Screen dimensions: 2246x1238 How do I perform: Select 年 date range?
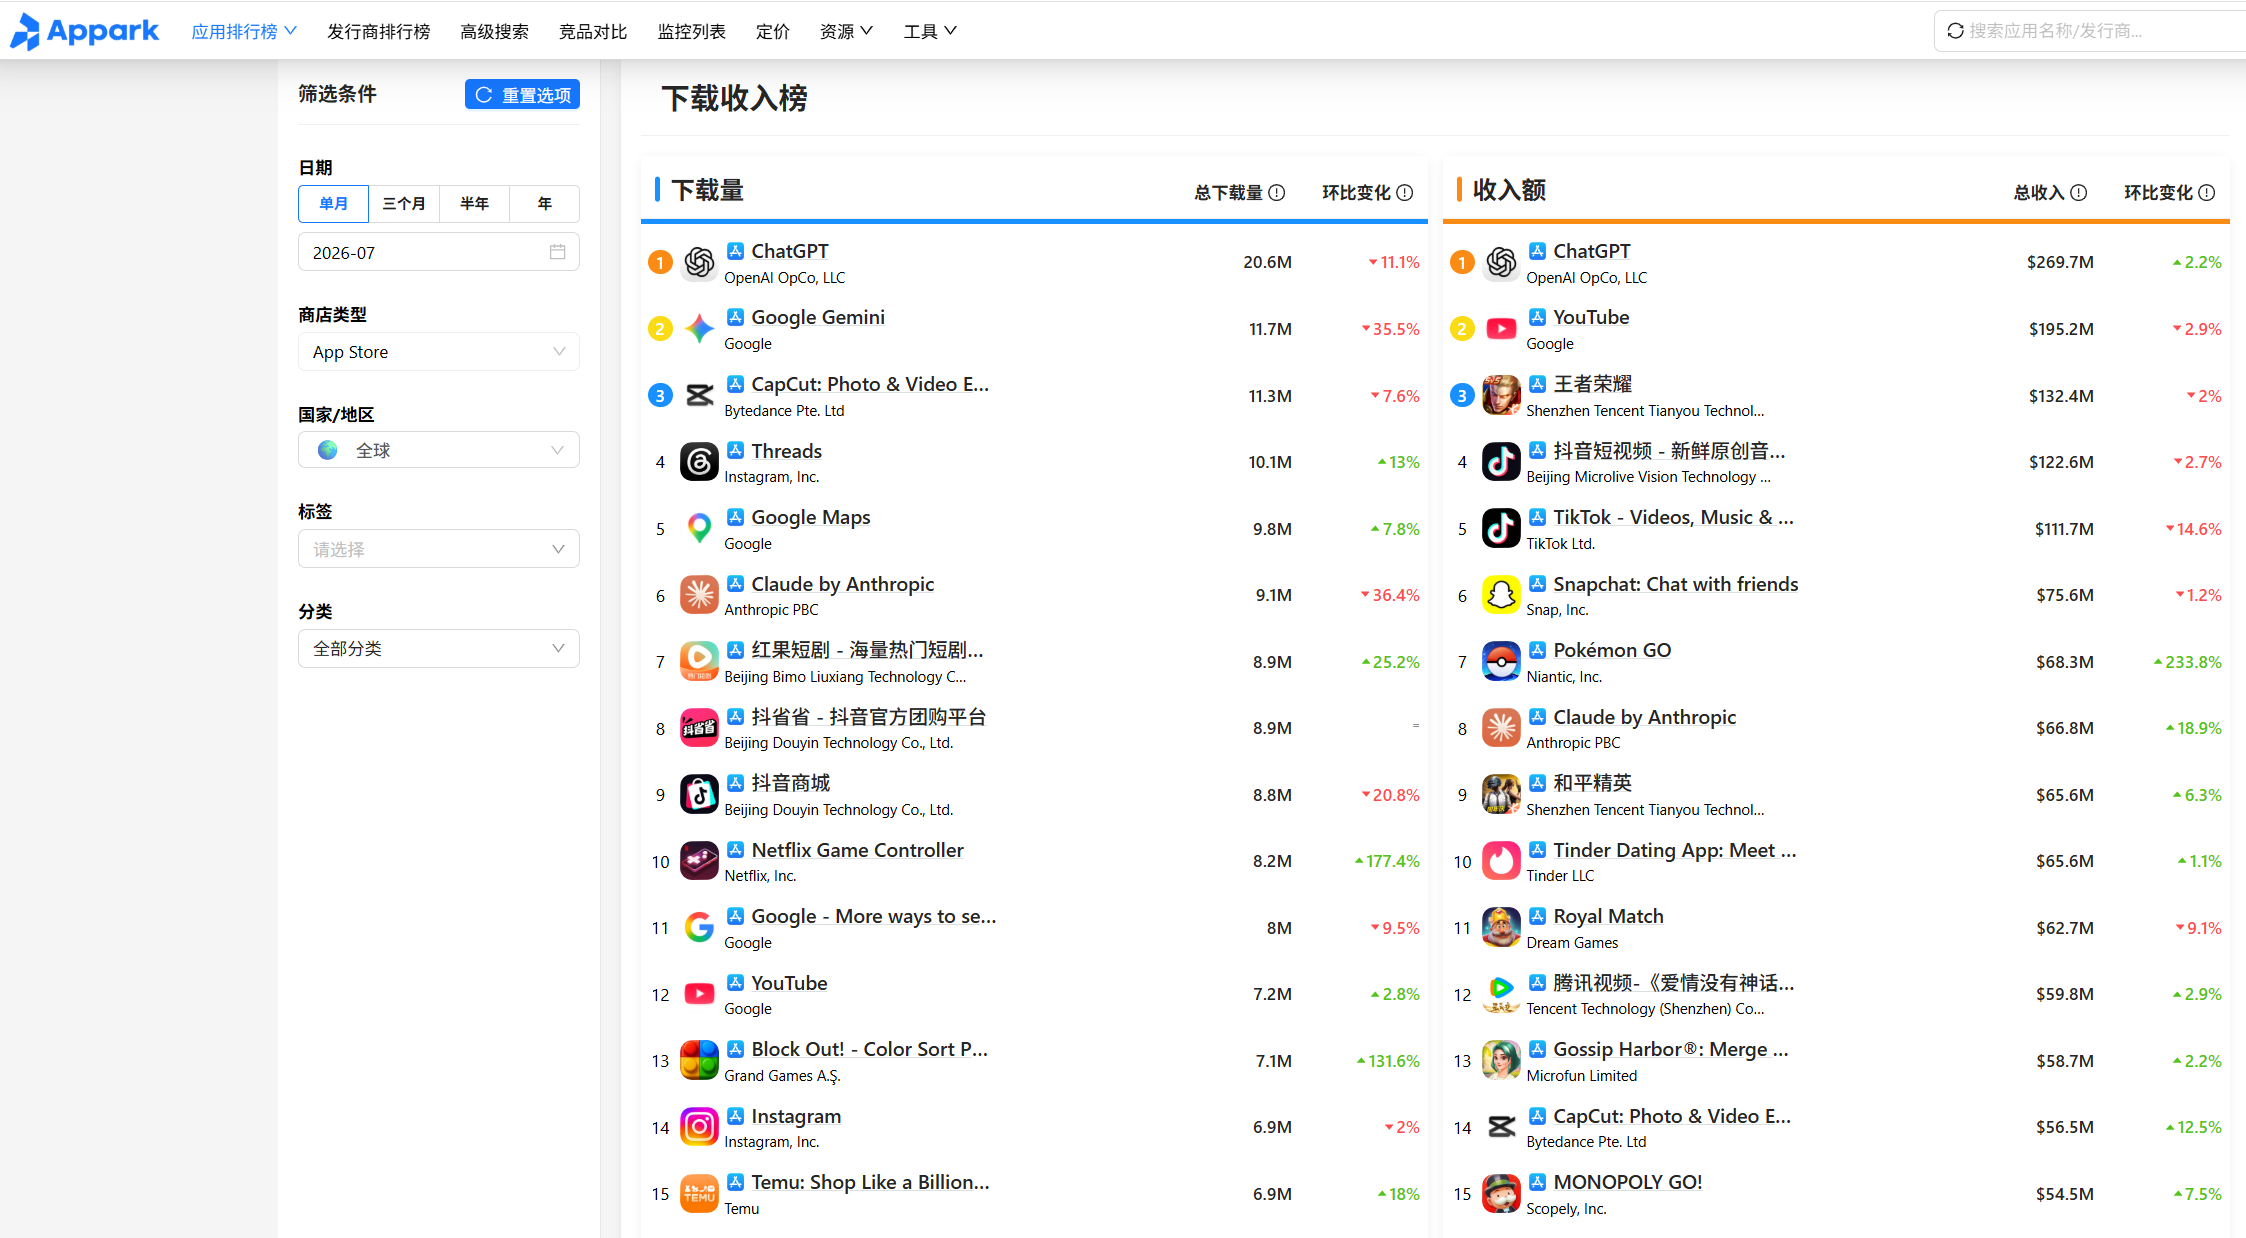pyautogui.click(x=544, y=204)
